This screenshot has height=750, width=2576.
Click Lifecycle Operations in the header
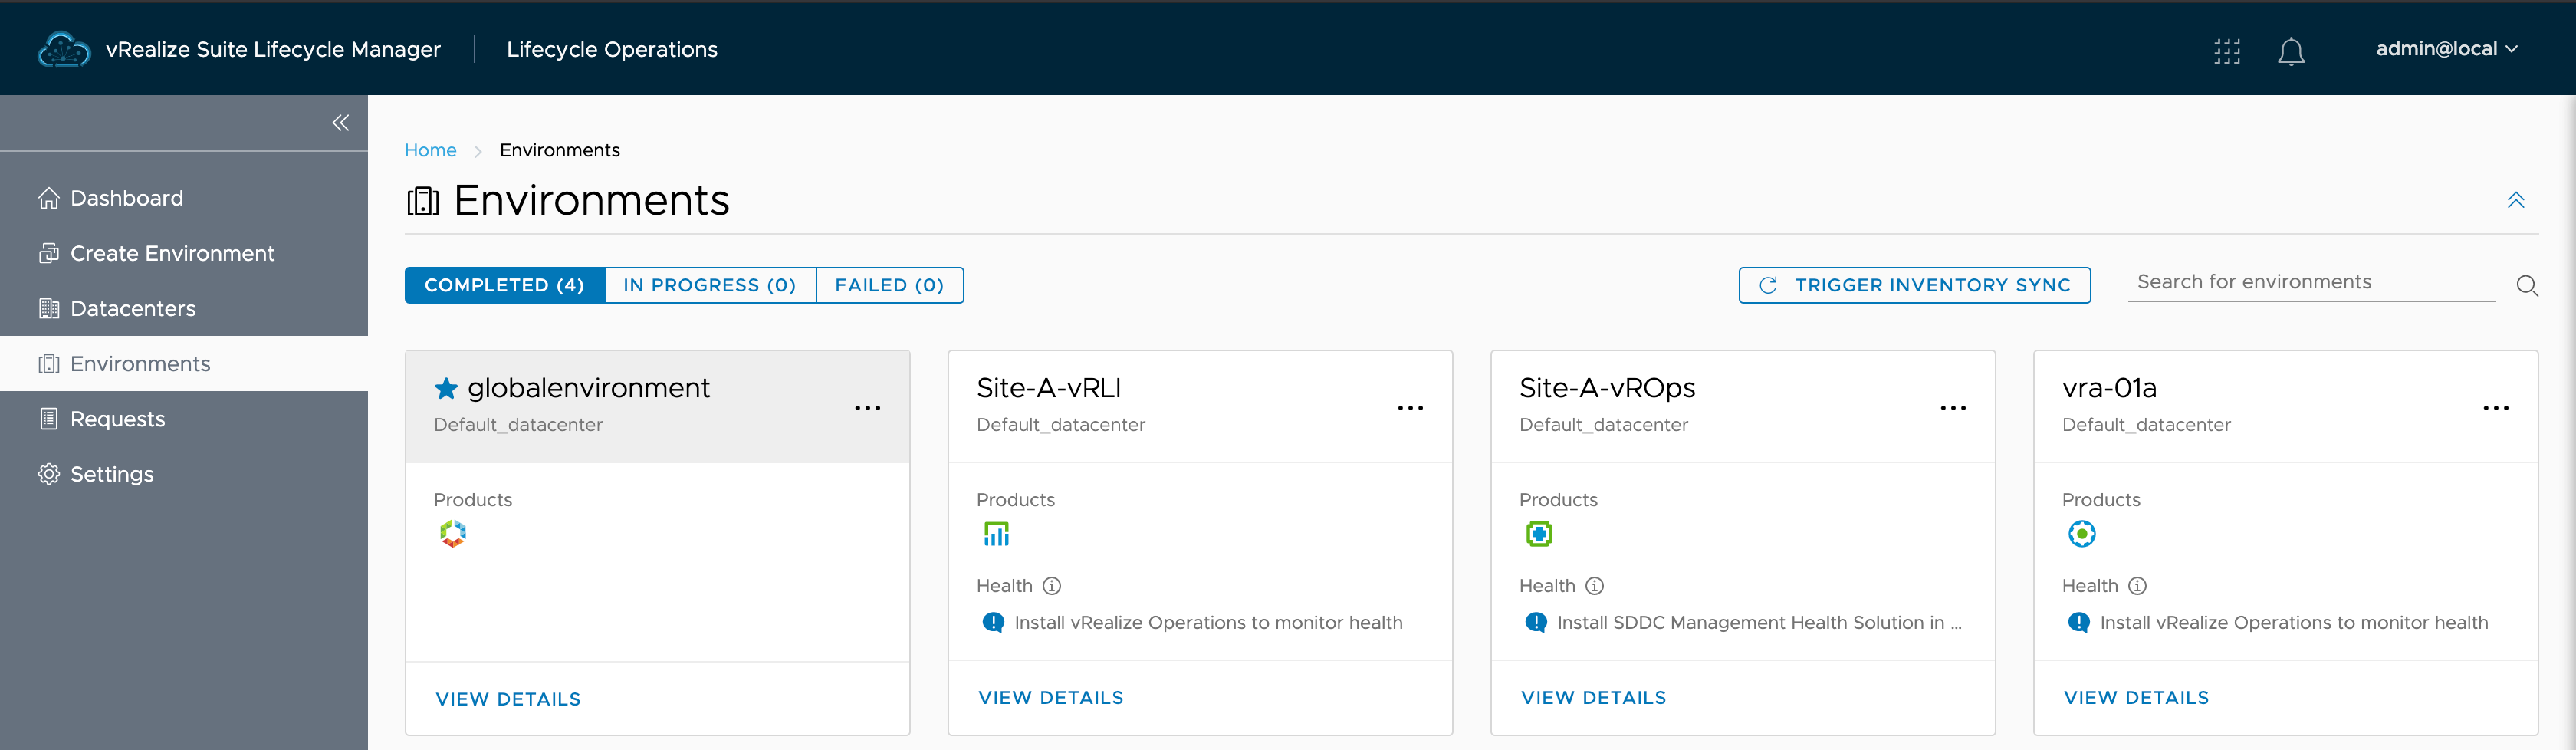612,49
